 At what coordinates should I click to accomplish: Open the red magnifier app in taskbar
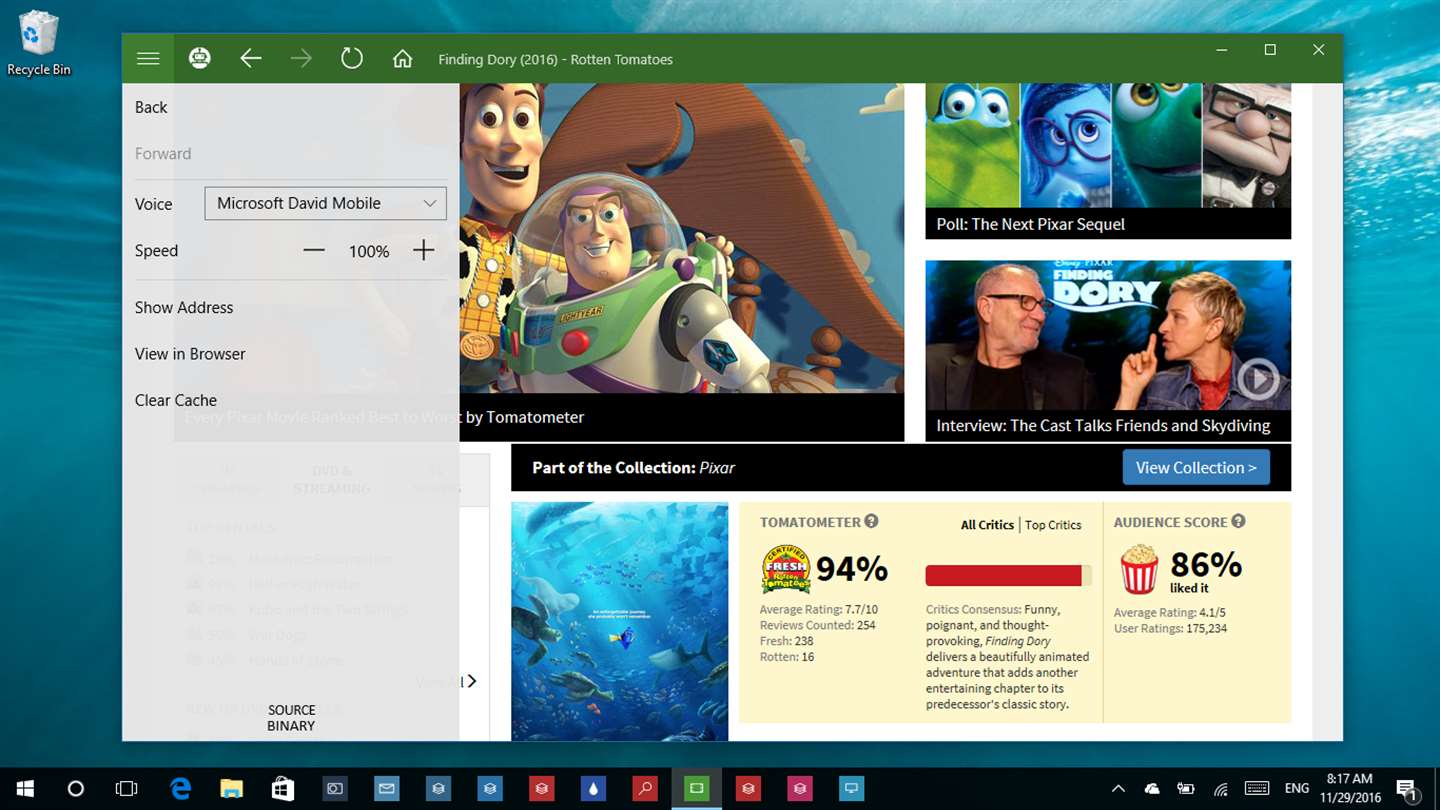click(645, 789)
